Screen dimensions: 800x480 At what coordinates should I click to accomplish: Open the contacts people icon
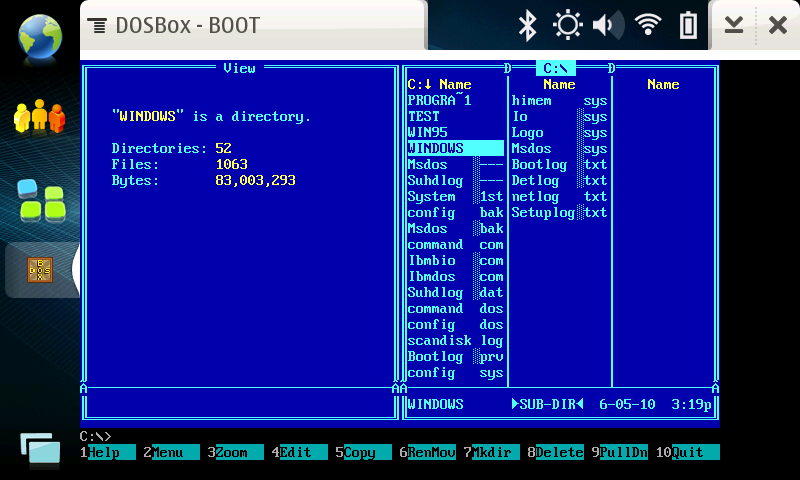pos(39,116)
